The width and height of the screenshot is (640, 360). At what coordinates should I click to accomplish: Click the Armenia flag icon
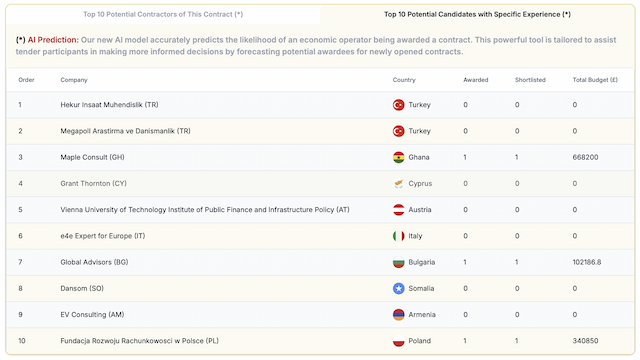pos(398,315)
